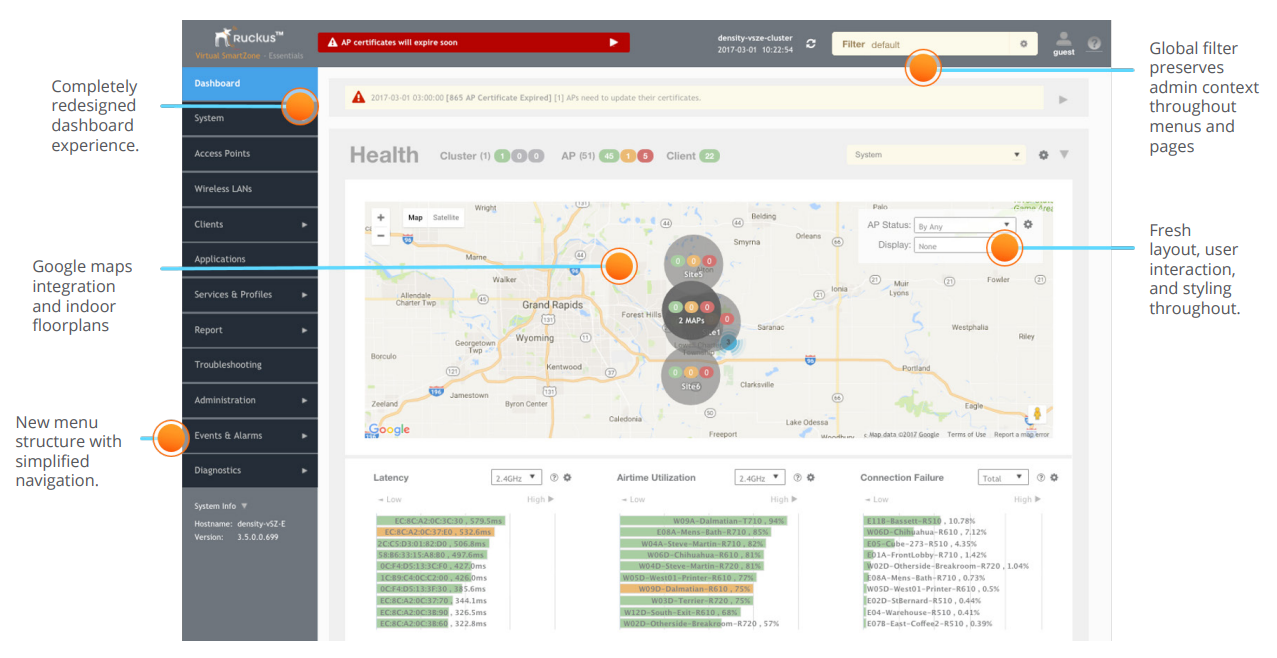Open the Latency chart settings gear
The width and height of the screenshot is (1277, 658).
coord(567,478)
